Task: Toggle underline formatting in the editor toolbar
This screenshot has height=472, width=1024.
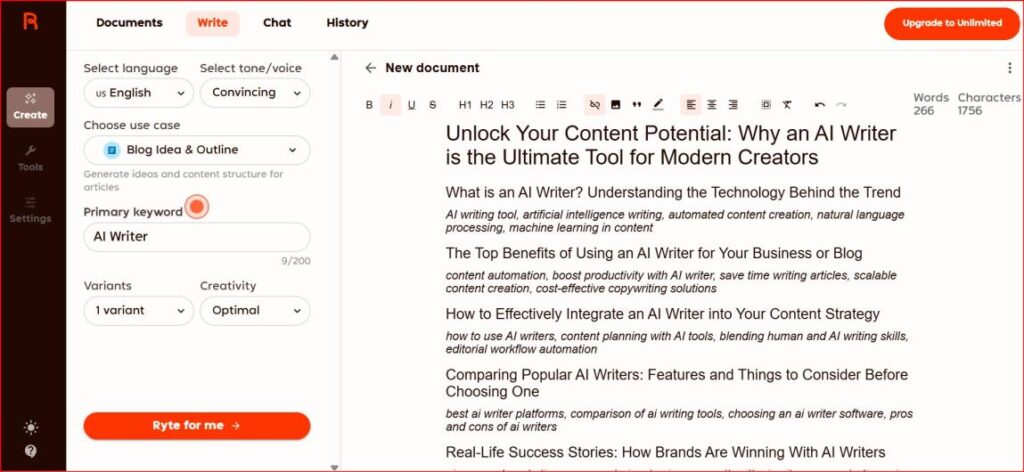Action: (x=411, y=104)
